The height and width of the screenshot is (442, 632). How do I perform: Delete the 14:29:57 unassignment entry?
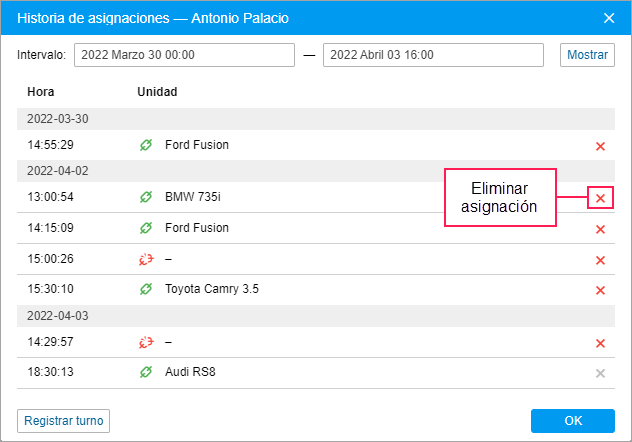[600, 343]
